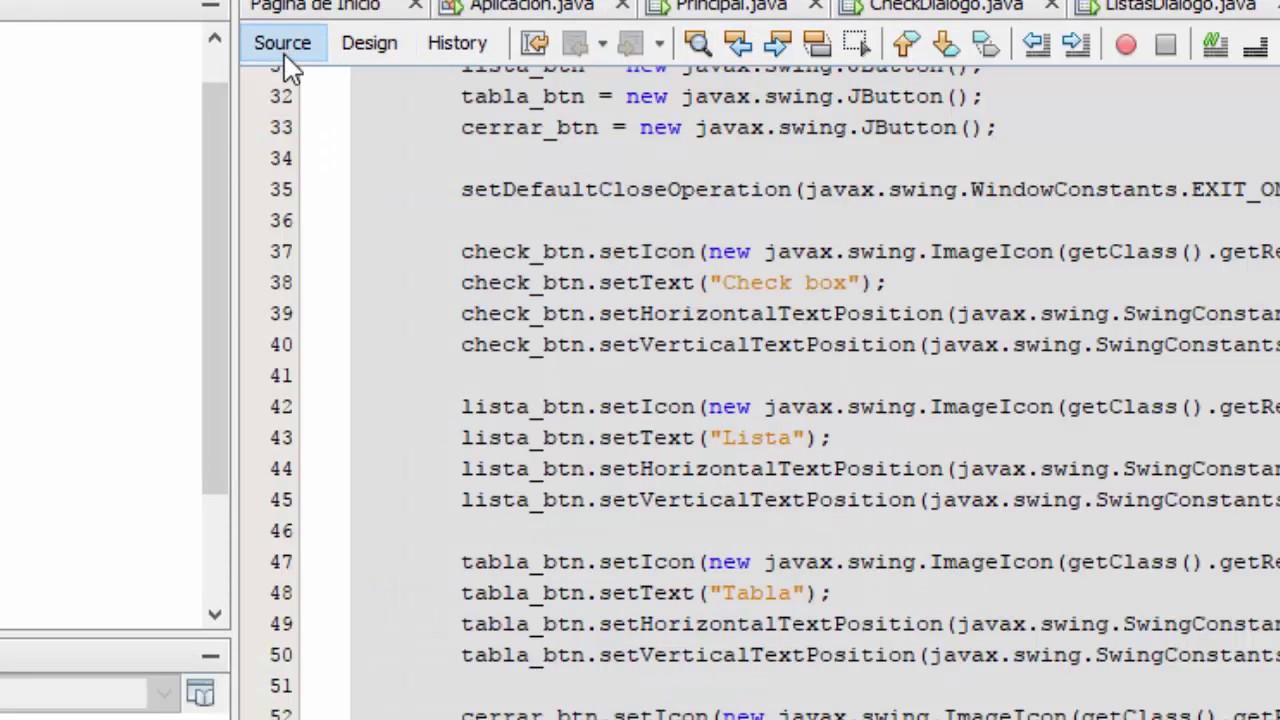Click line number 51 in gutter
1280x720 pixels.
pos(281,686)
